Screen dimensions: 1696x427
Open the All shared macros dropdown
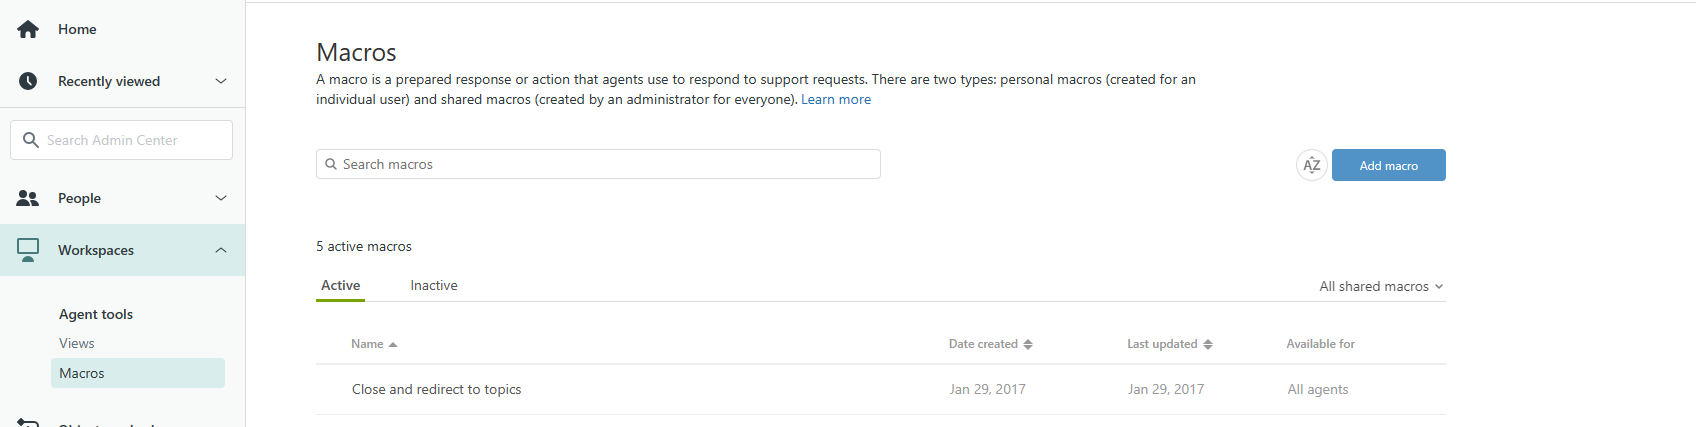[1381, 286]
